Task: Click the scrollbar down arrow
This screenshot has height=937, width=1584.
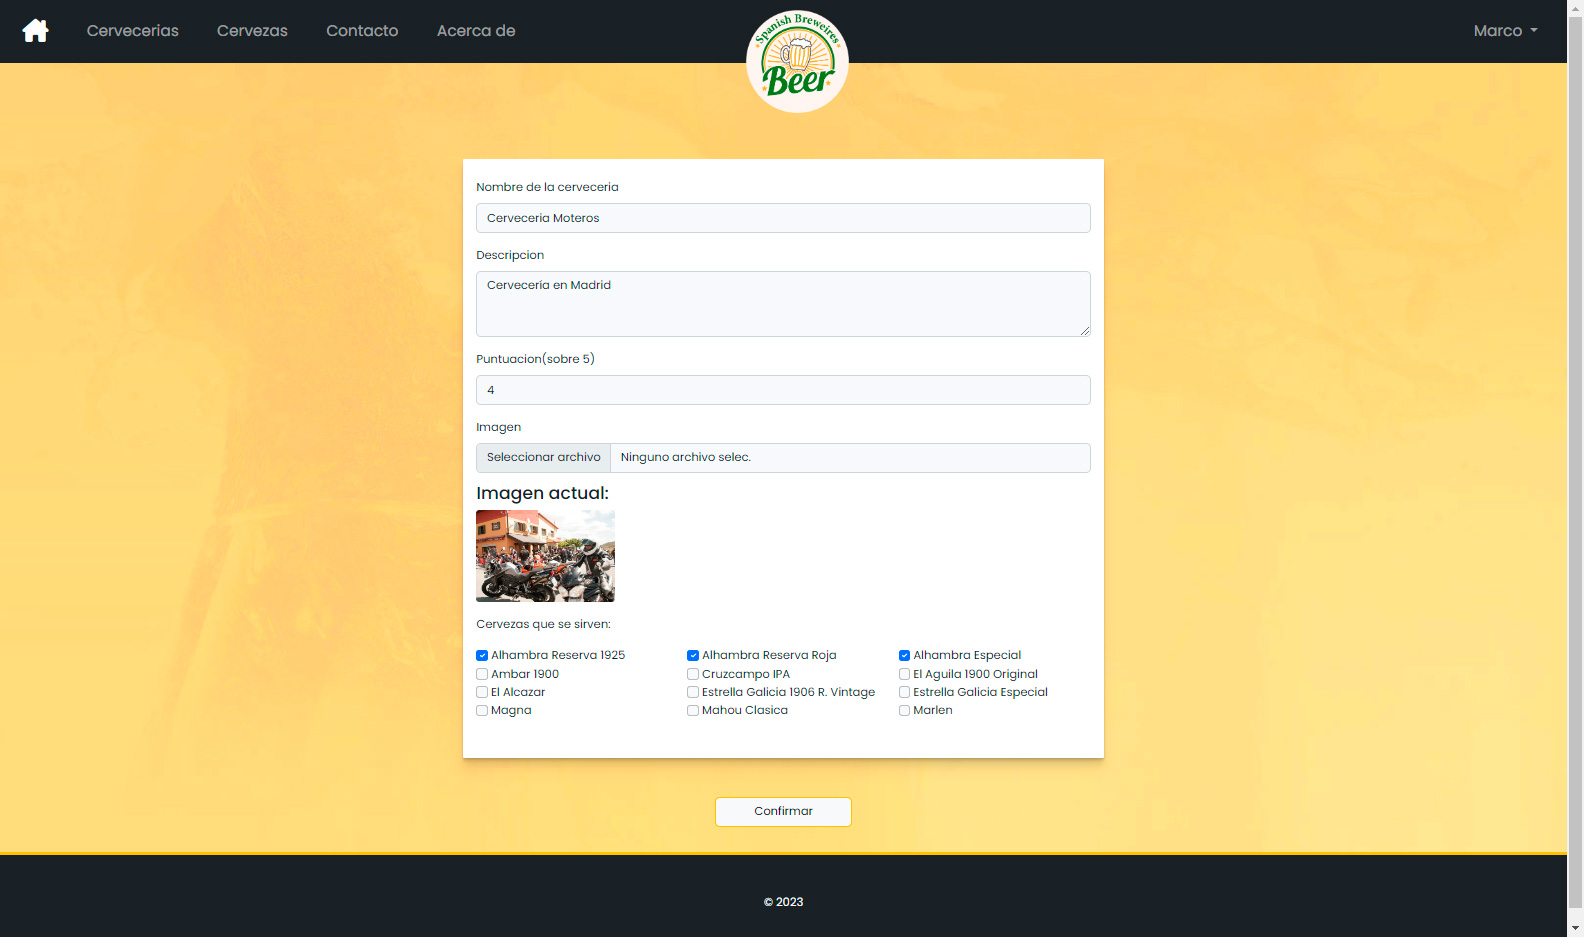Action: pyautogui.click(x=1575, y=928)
